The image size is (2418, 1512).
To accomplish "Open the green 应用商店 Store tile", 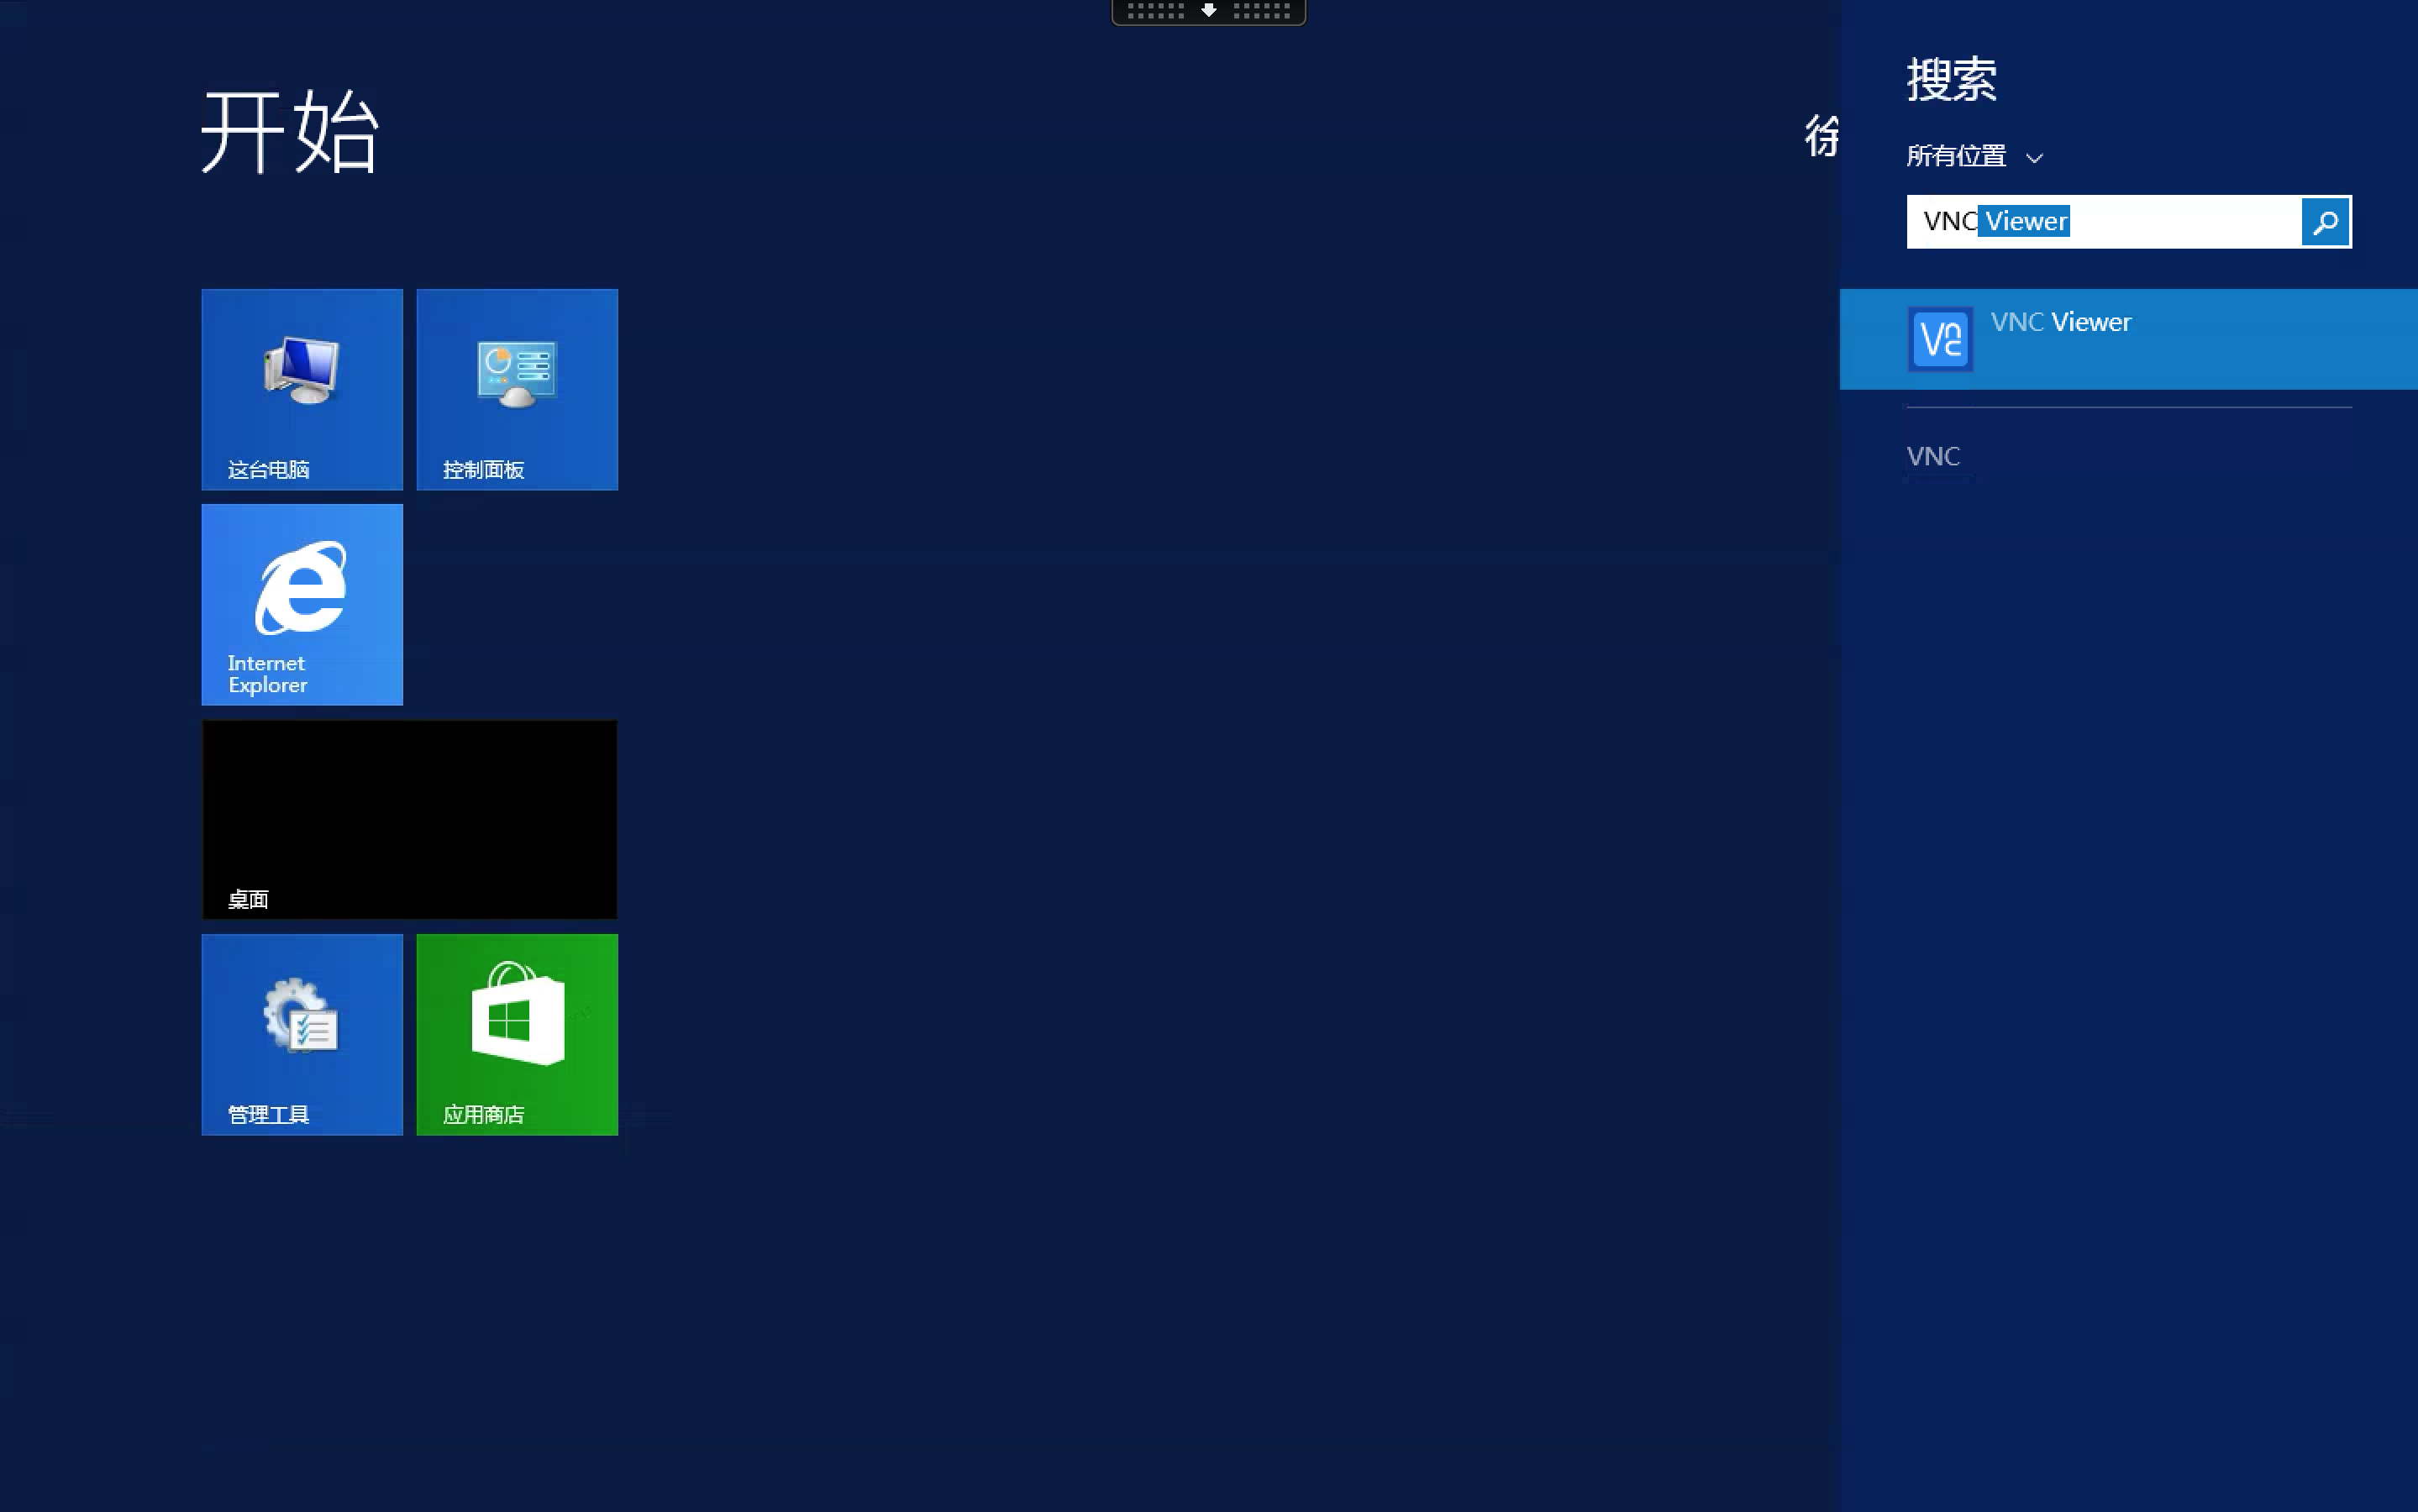I will 517,1034.
